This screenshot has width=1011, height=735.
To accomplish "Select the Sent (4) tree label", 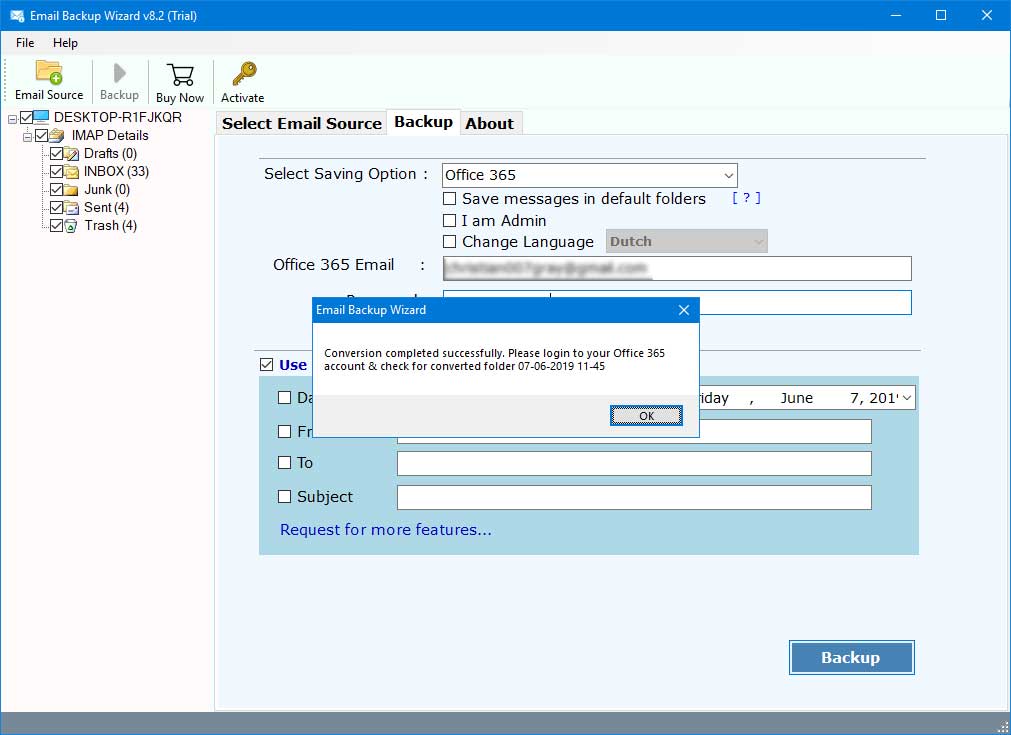I will pos(106,208).
